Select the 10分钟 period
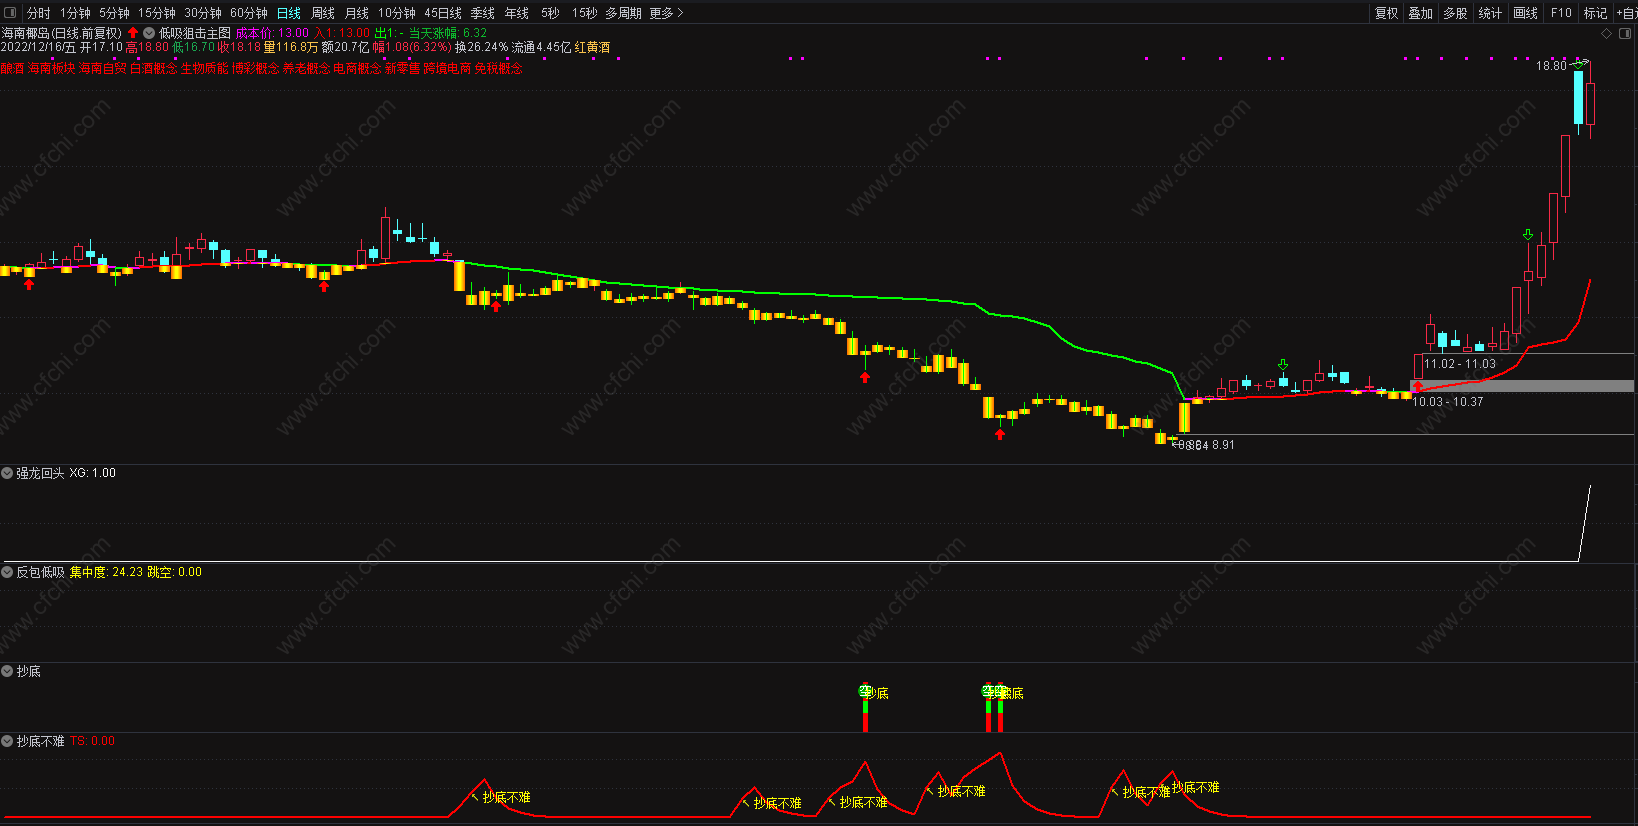The image size is (1638, 826). [397, 13]
